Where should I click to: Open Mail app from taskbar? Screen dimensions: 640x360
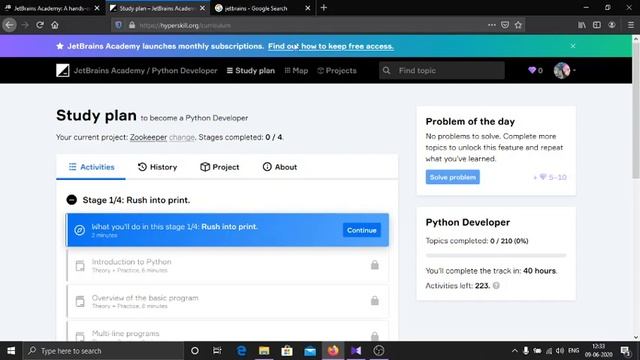tap(310, 351)
